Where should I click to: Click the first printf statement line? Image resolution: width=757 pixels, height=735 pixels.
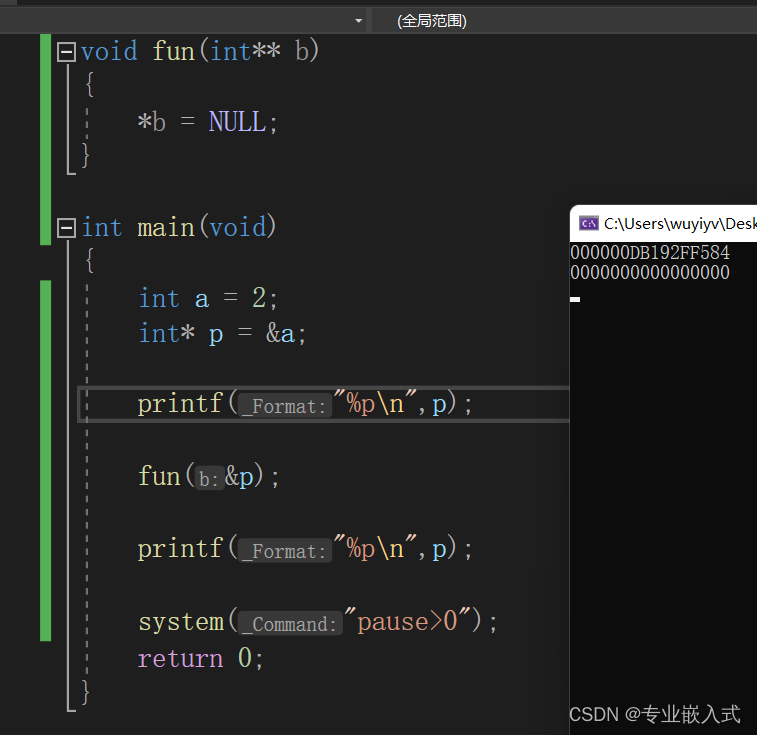pos(305,404)
